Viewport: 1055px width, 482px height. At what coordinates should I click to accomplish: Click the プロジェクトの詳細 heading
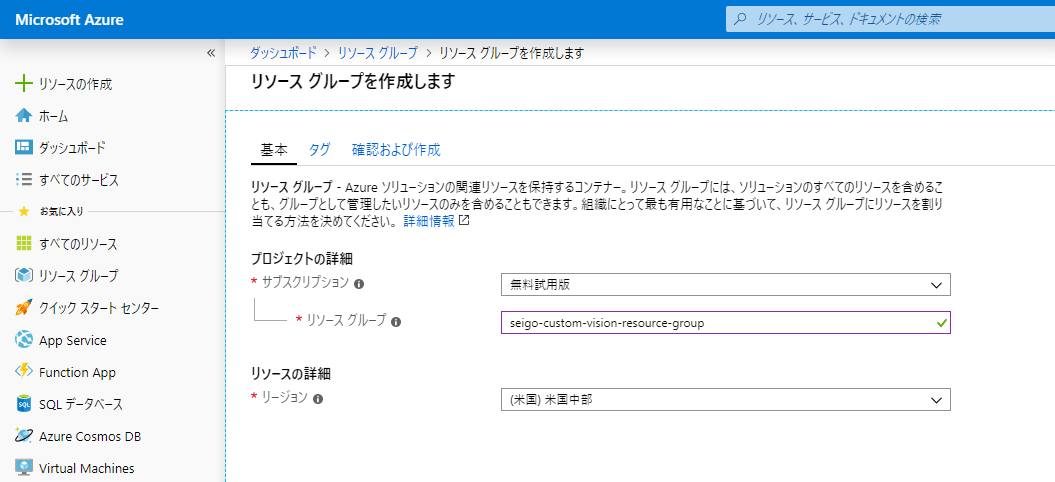(x=302, y=258)
